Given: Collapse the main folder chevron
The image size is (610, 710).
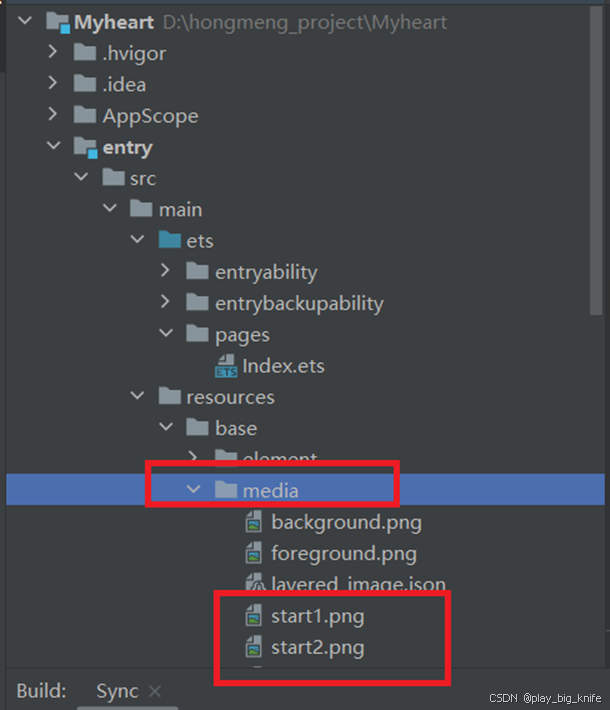Looking at the screenshot, I should tap(110, 208).
